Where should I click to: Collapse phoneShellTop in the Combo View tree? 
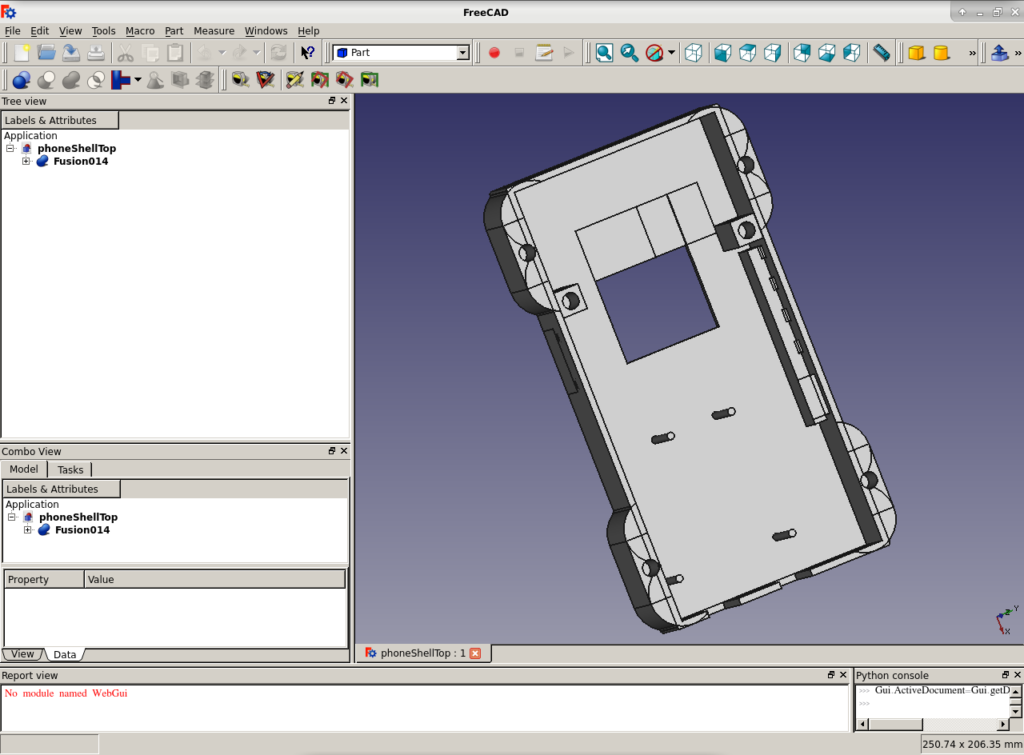(12, 517)
